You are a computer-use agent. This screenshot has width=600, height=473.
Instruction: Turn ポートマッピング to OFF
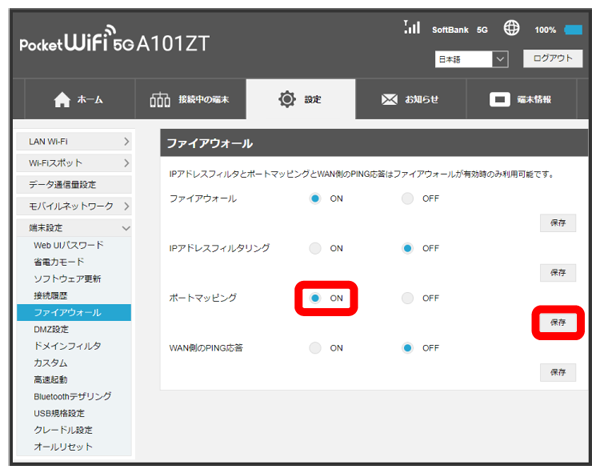click(407, 298)
